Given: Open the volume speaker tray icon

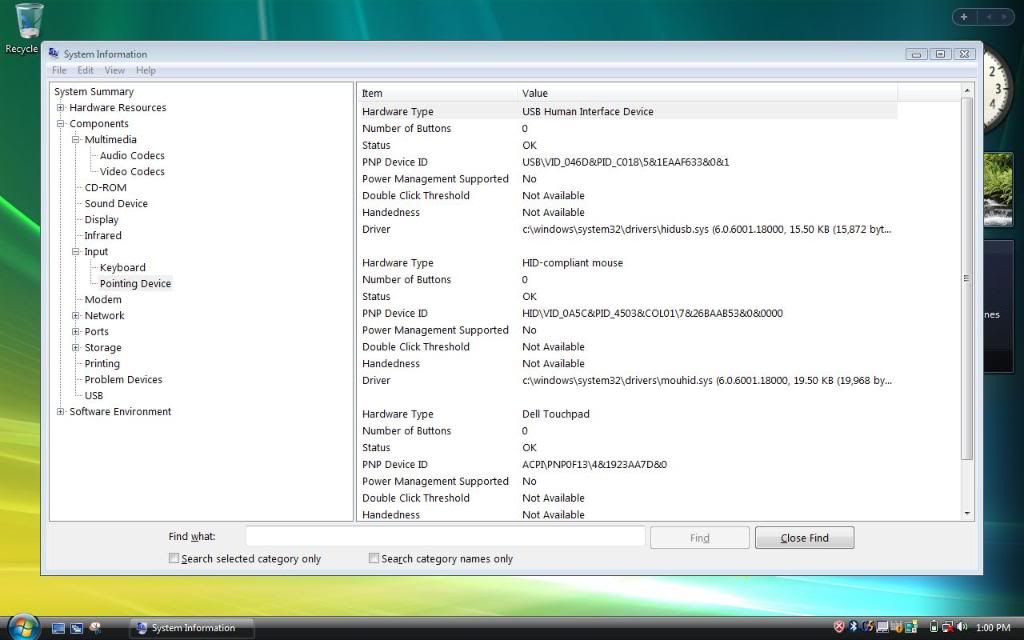Looking at the screenshot, I should (961, 627).
